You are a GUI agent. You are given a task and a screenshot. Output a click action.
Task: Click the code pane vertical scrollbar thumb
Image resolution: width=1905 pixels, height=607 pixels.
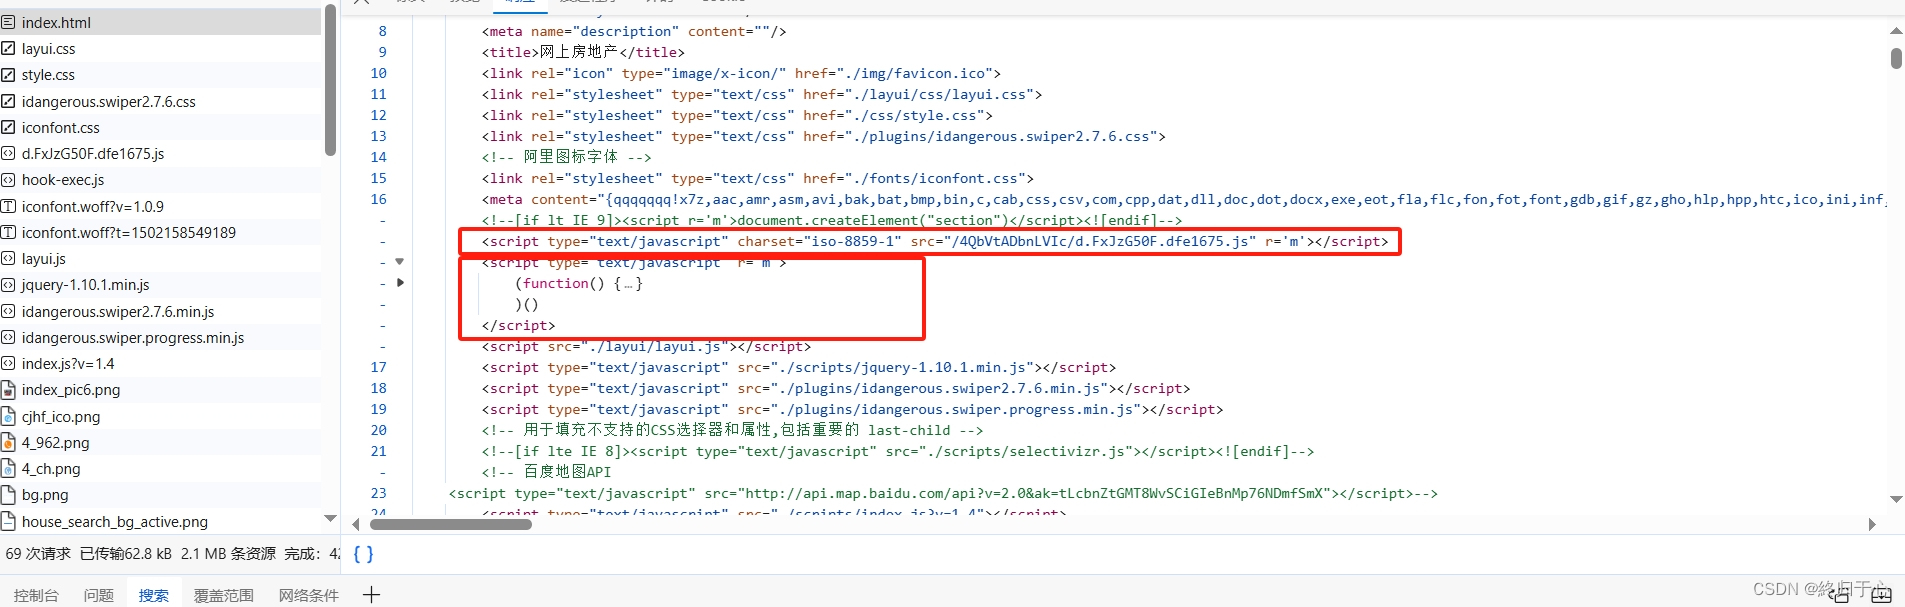pyautogui.click(x=1896, y=58)
